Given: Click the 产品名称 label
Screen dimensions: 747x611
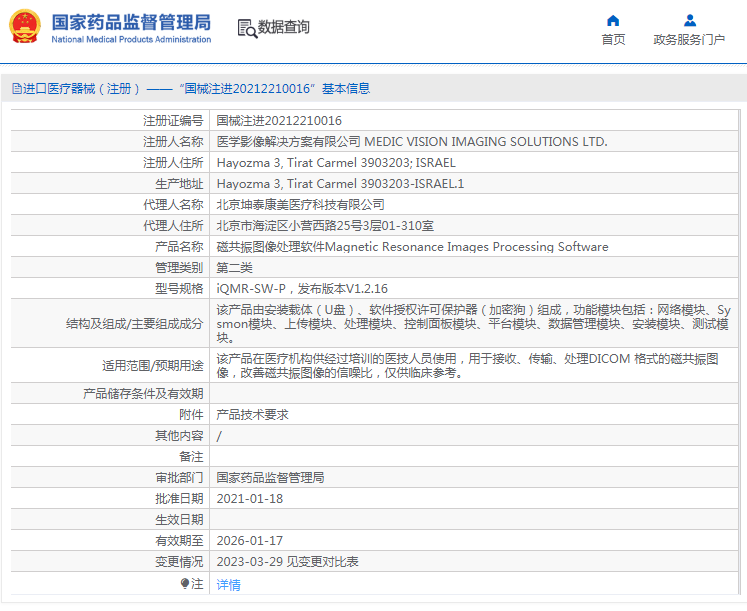Looking at the screenshot, I should (179, 247).
